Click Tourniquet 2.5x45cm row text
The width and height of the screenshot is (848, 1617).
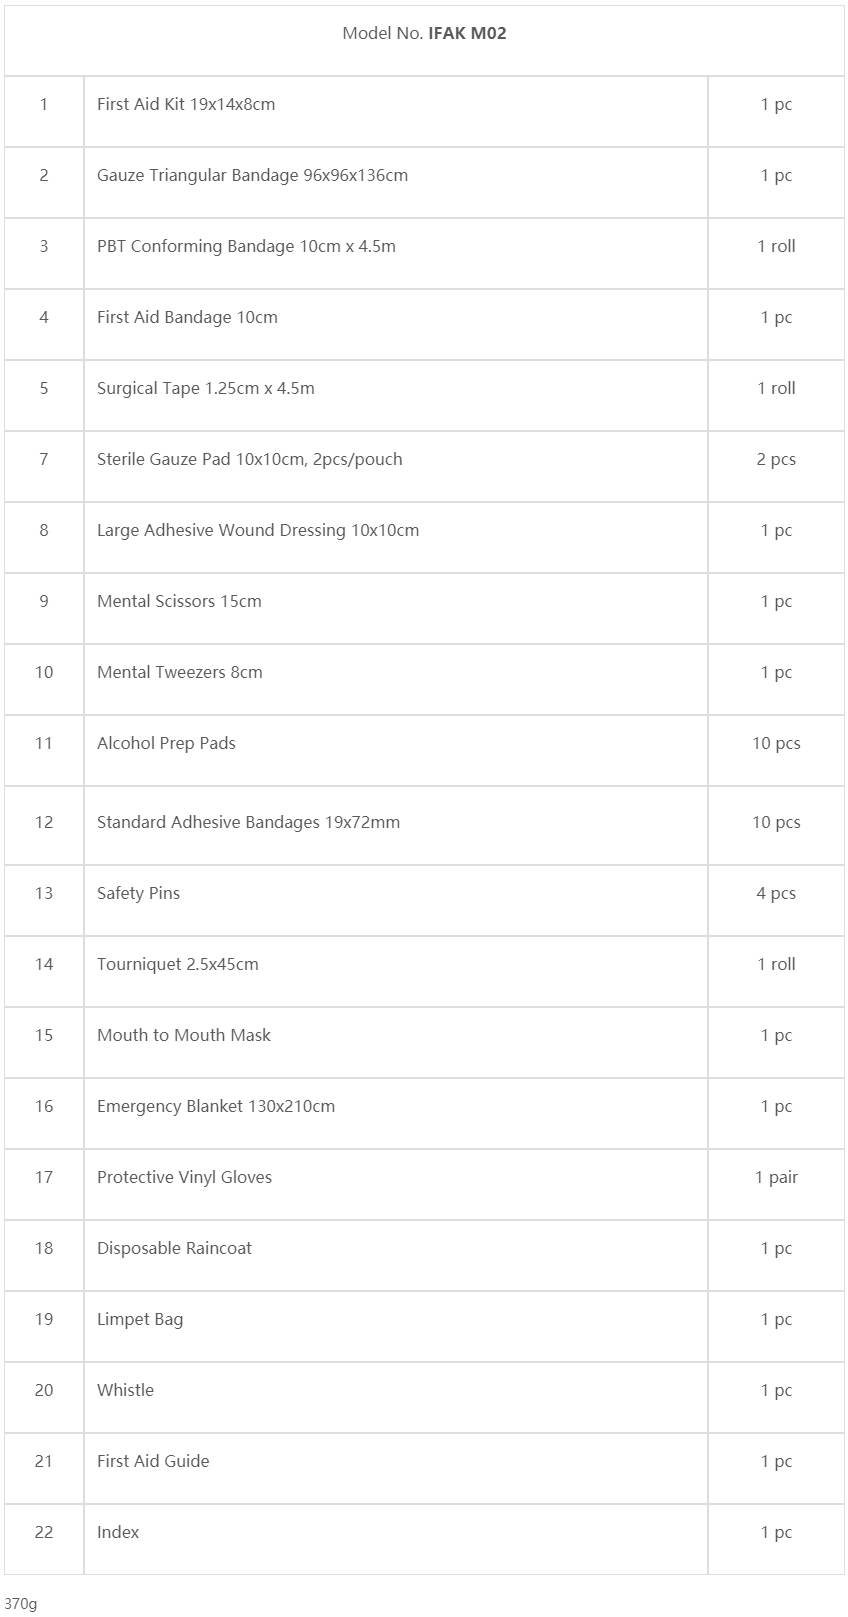point(177,964)
